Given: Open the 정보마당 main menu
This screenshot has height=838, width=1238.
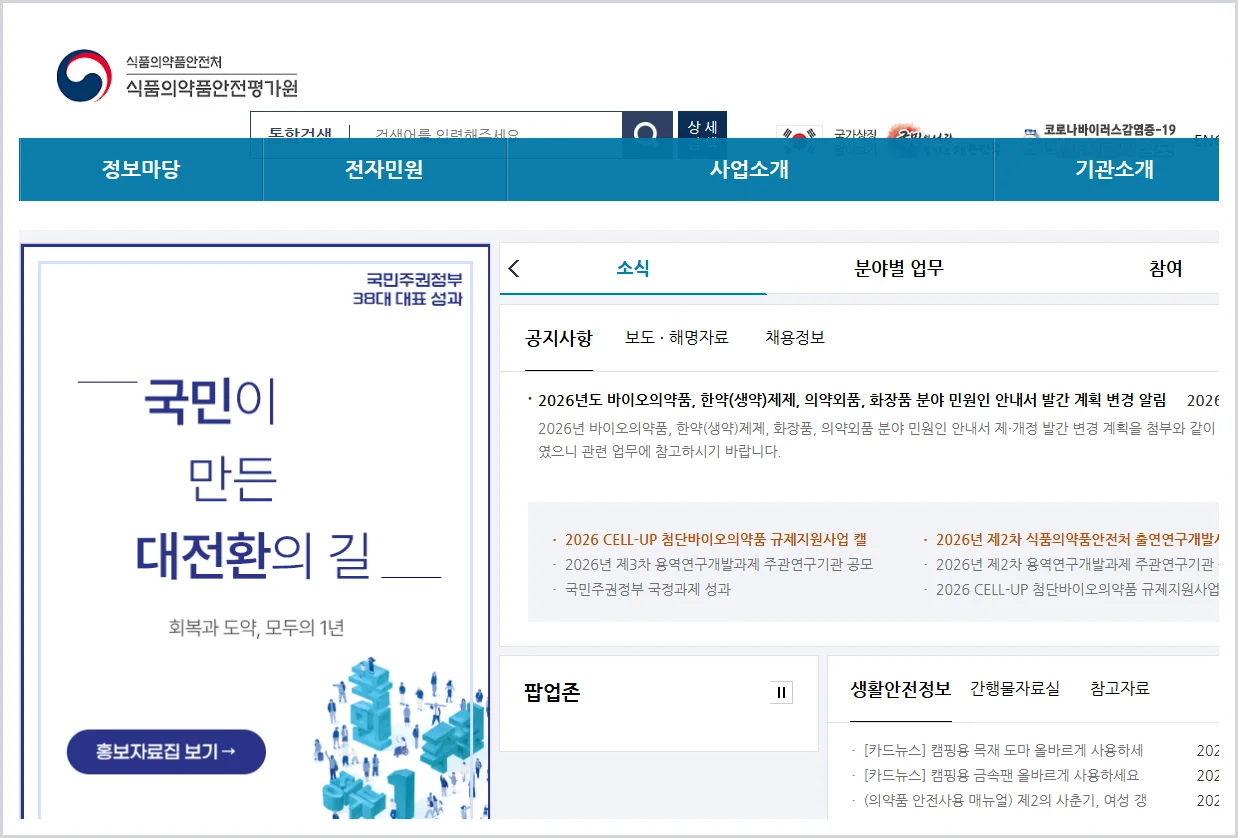Looking at the screenshot, I should pos(141,169).
